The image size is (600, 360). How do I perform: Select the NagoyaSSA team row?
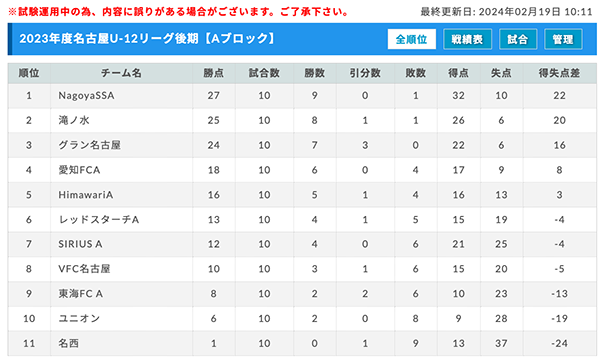[x=302, y=96]
